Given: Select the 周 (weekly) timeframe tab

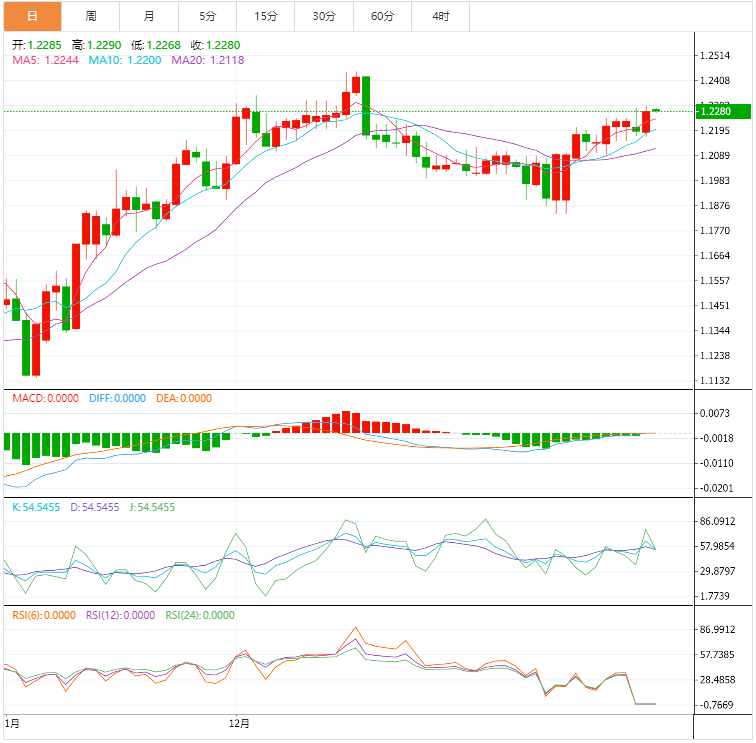Looking at the screenshot, I should (91, 16).
